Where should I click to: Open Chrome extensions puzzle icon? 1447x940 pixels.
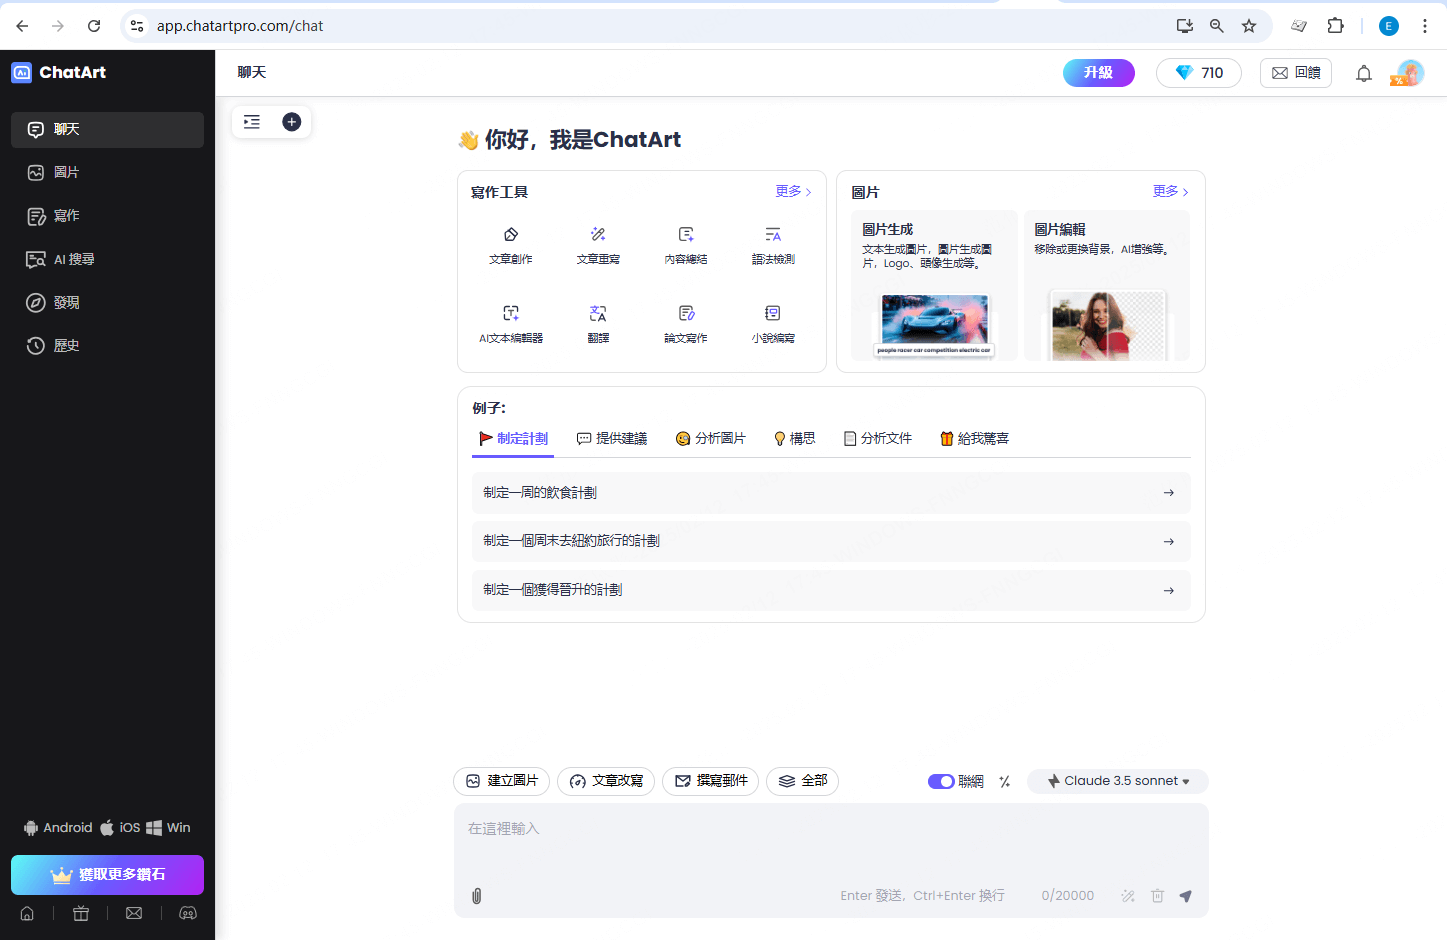pyautogui.click(x=1335, y=26)
